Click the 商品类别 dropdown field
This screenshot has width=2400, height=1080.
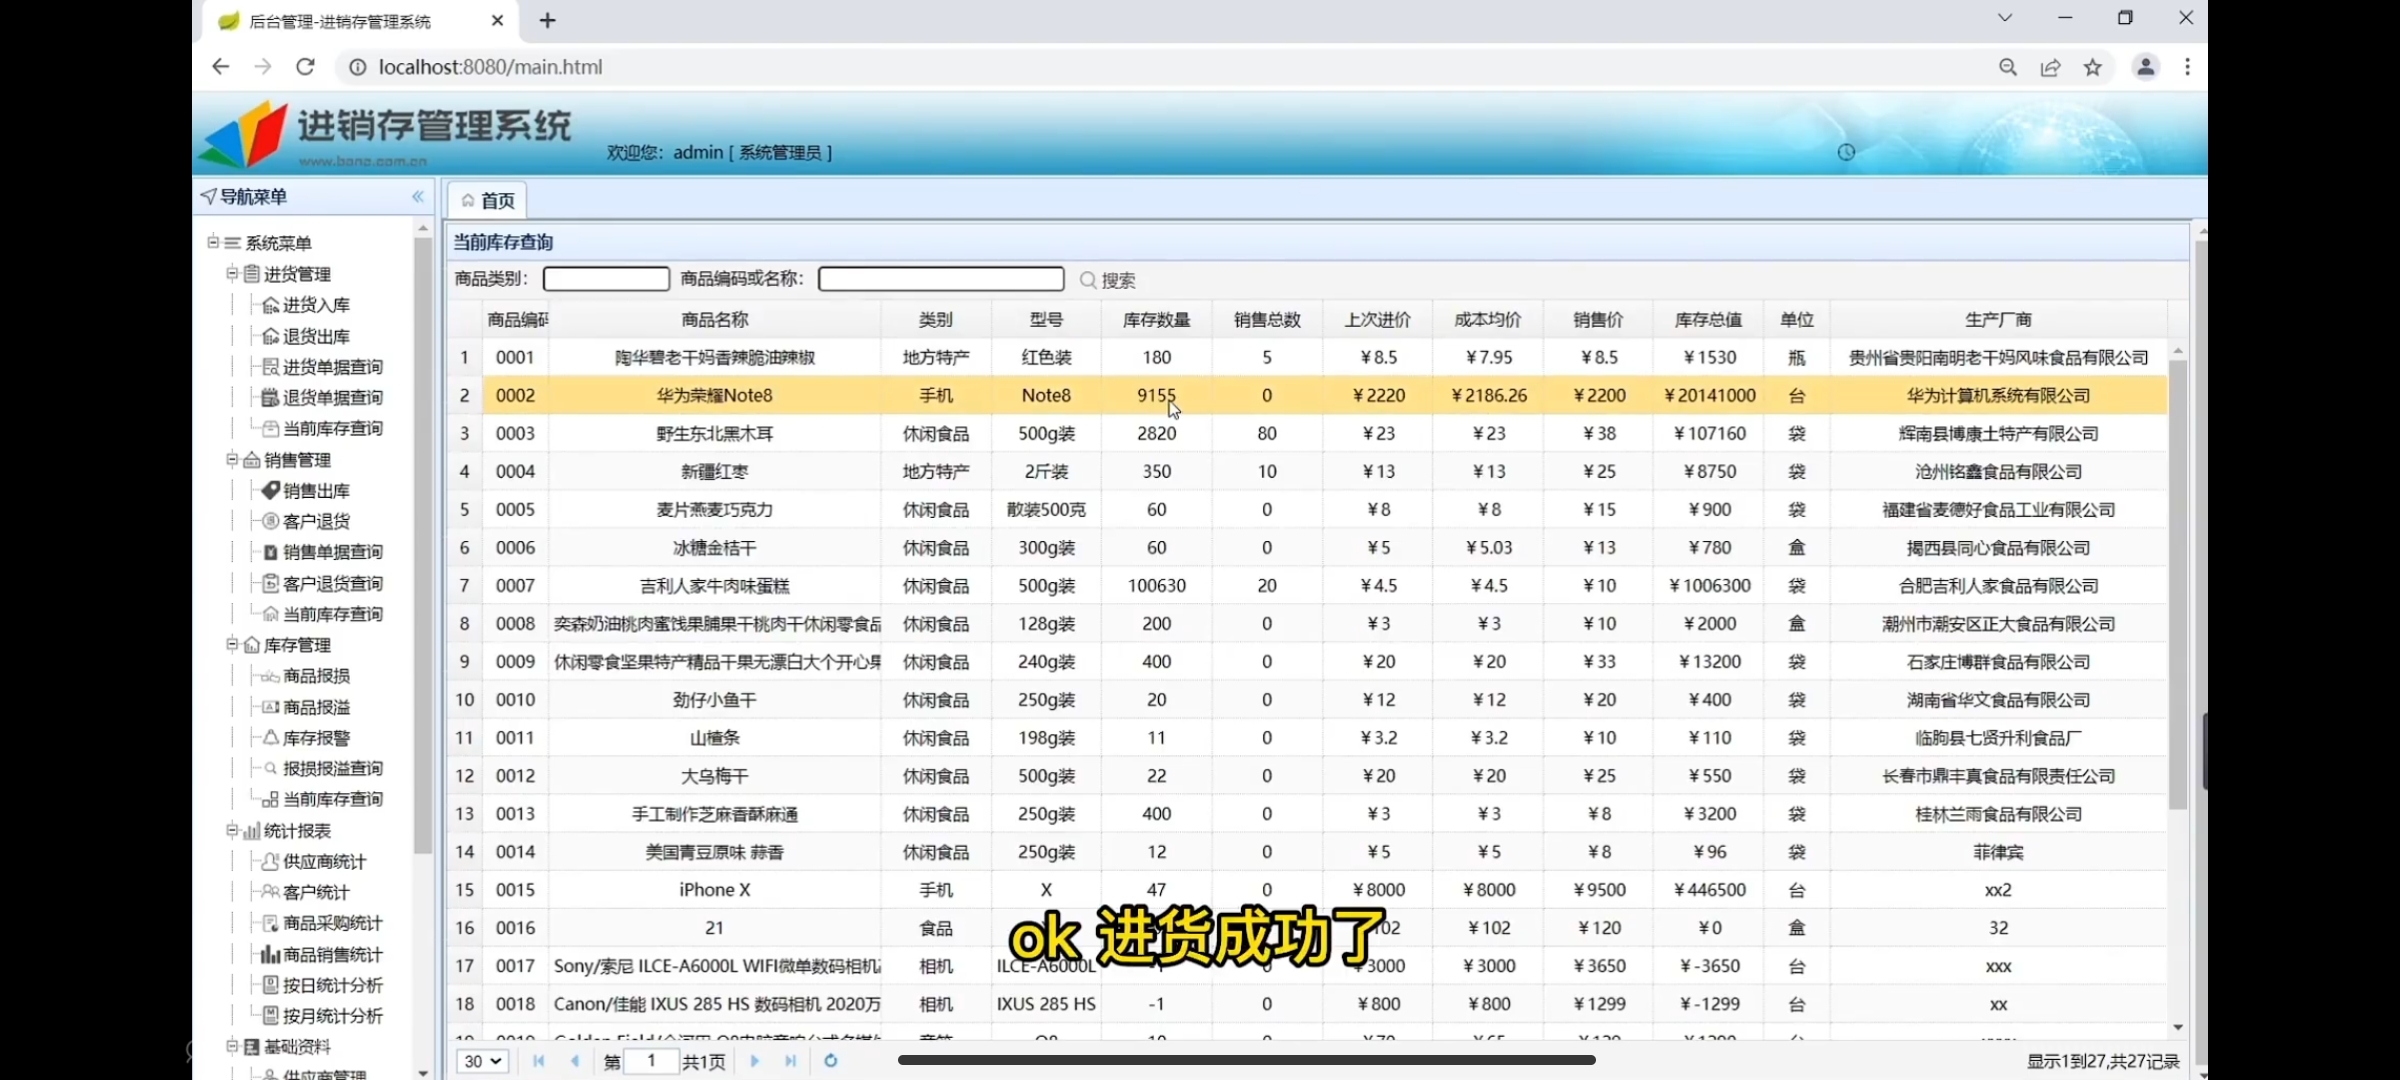pyautogui.click(x=605, y=278)
